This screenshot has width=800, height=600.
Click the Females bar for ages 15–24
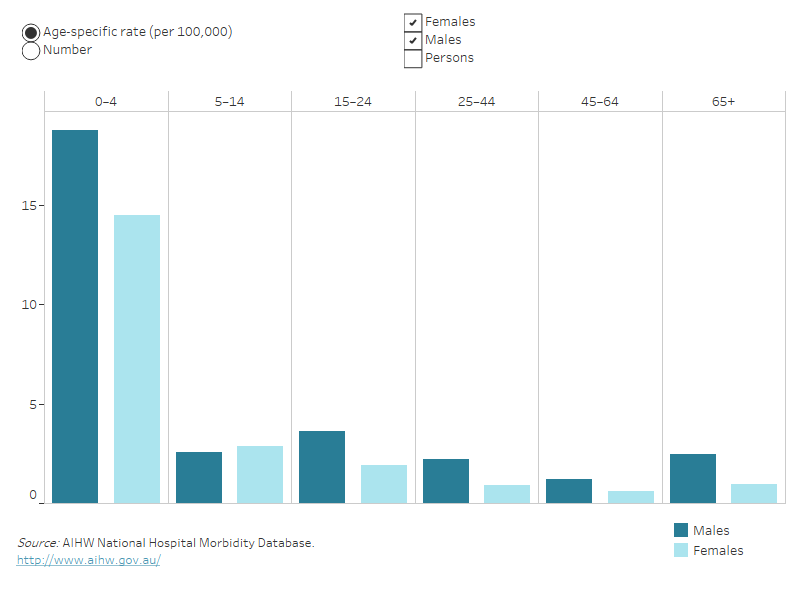coord(384,484)
